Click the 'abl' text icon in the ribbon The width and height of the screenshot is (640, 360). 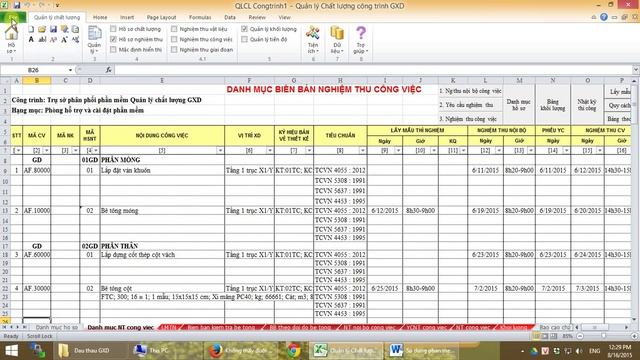(42, 40)
